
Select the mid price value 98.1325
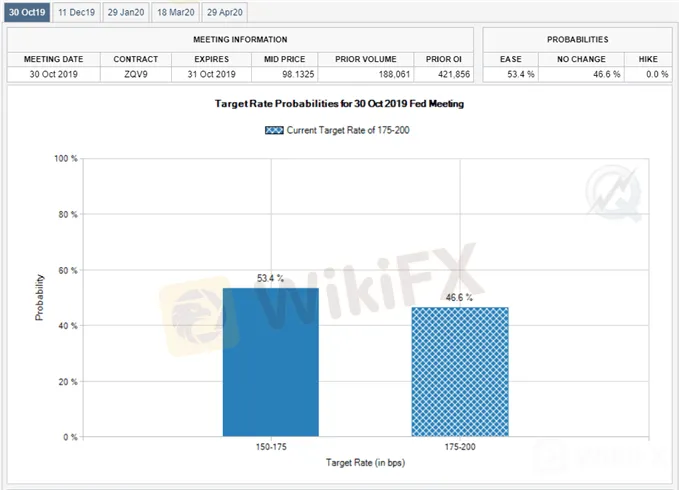tap(285, 75)
